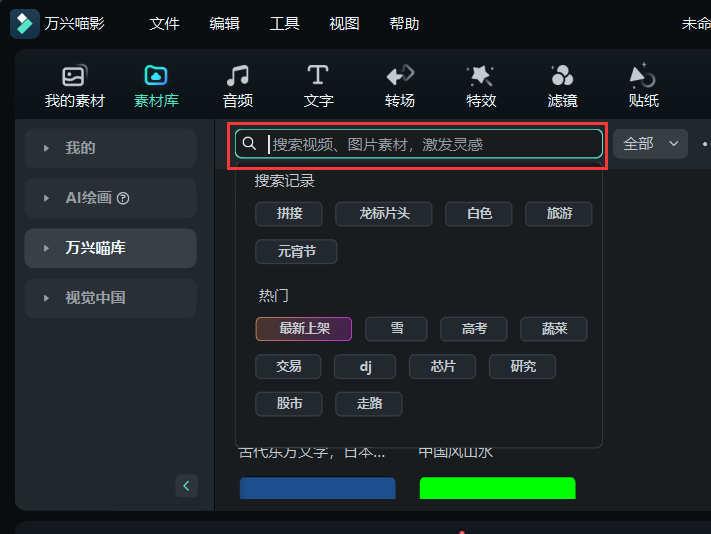The height and width of the screenshot is (534, 711).
Task: Expand the AI绘画 category arrow
Action: pyautogui.click(x=46, y=198)
